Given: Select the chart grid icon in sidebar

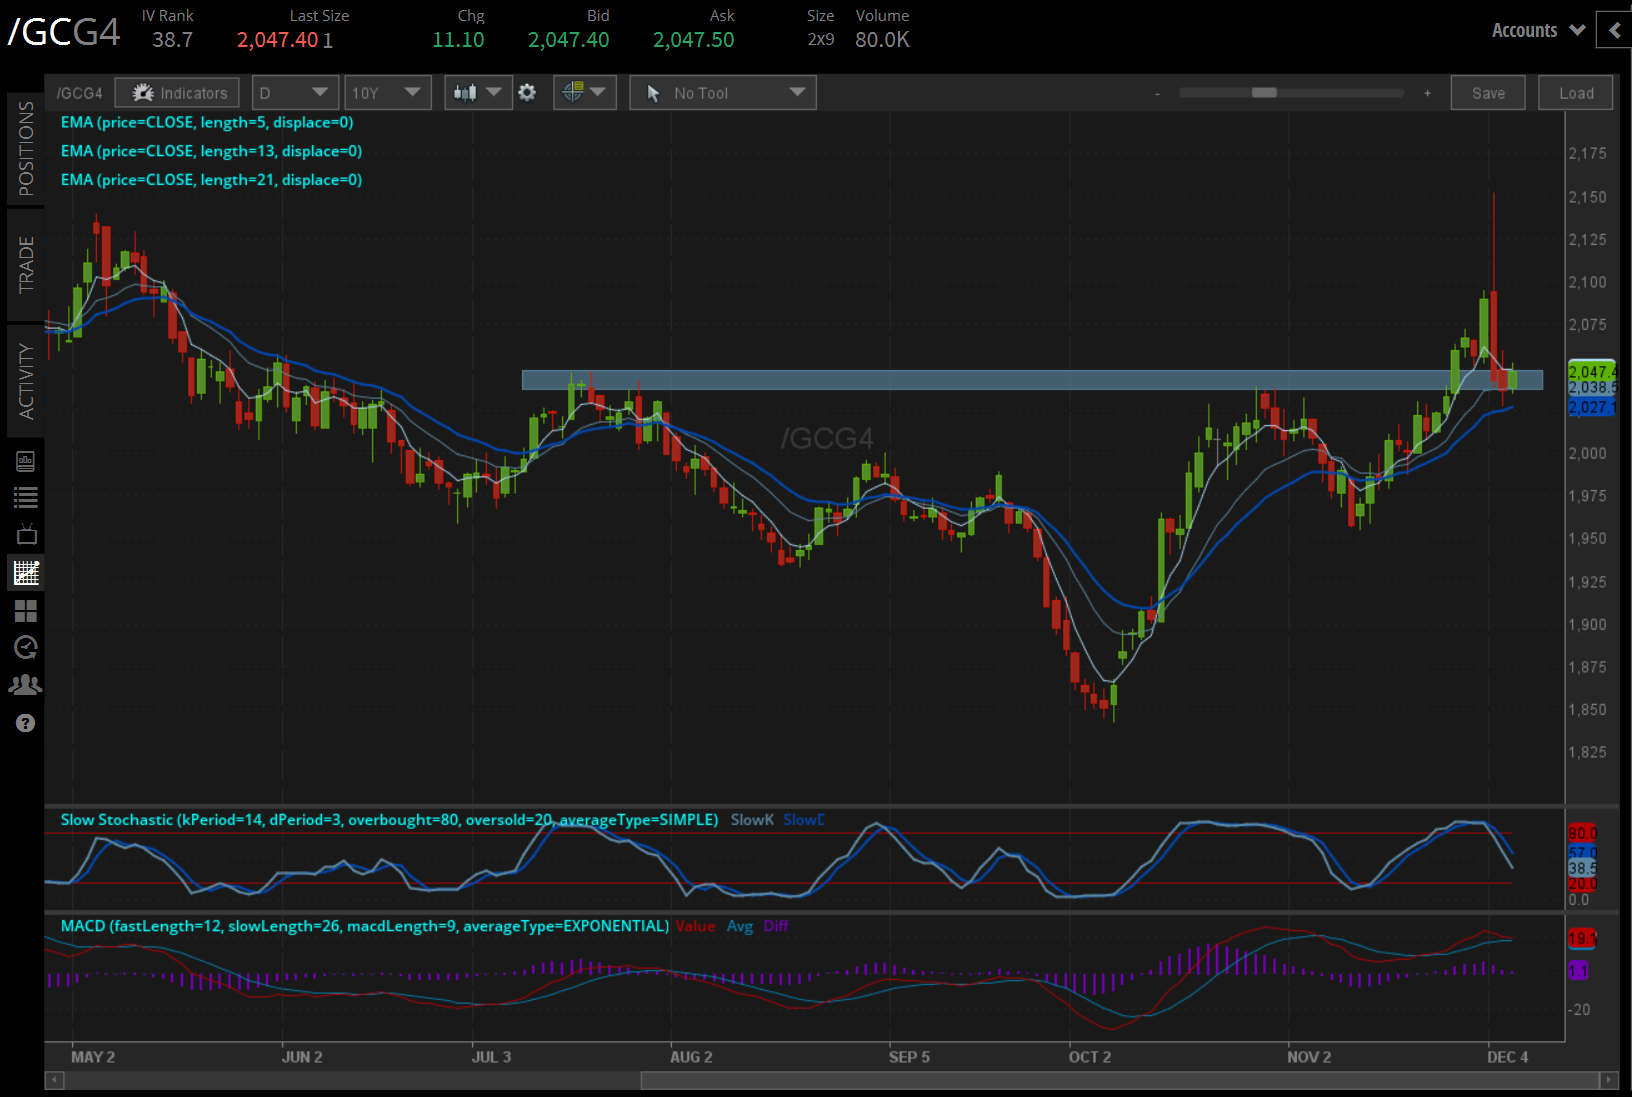Looking at the screenshot, I should point(26,573).
